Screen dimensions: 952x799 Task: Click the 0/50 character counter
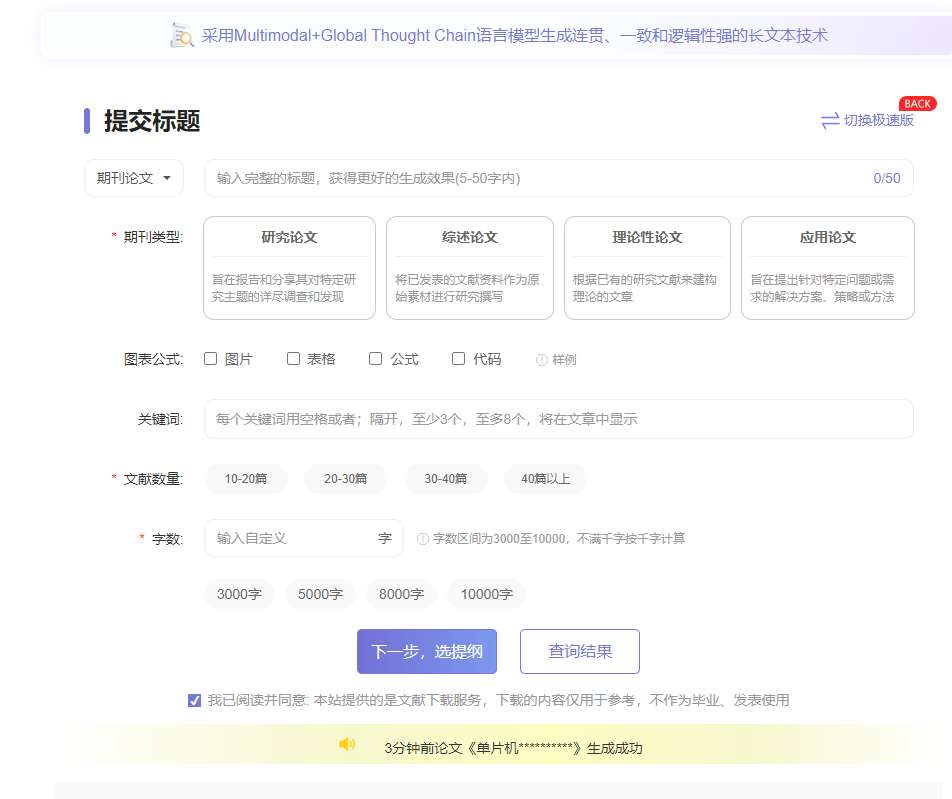[886, 178]
